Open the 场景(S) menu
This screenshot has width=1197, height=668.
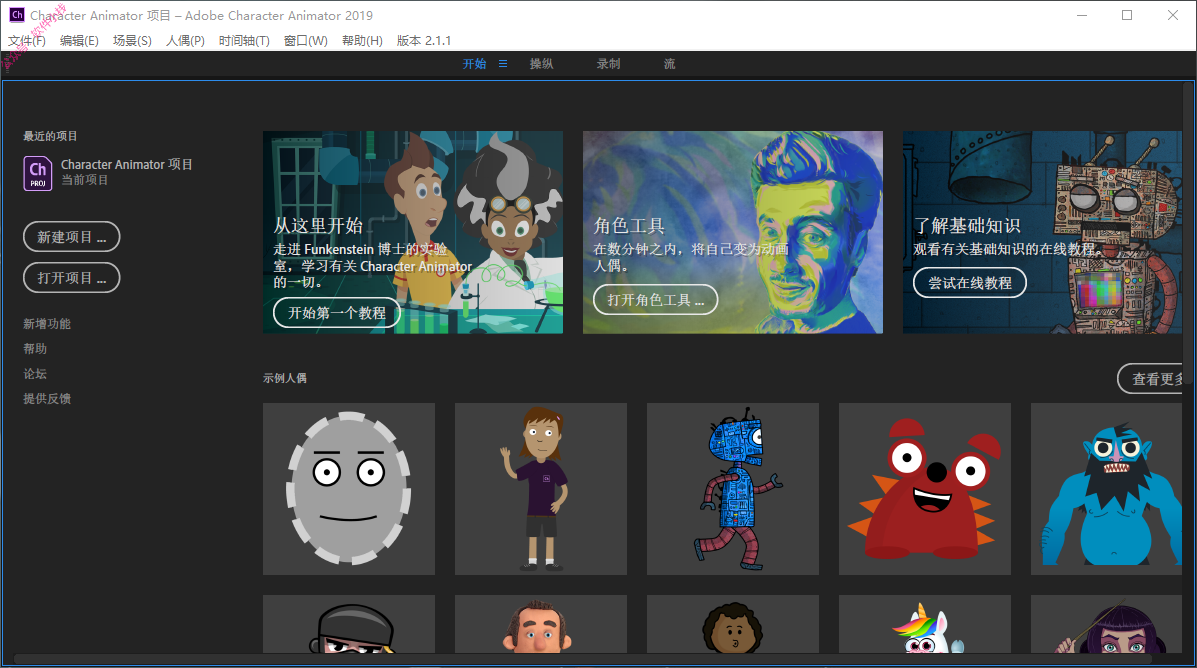132,40
